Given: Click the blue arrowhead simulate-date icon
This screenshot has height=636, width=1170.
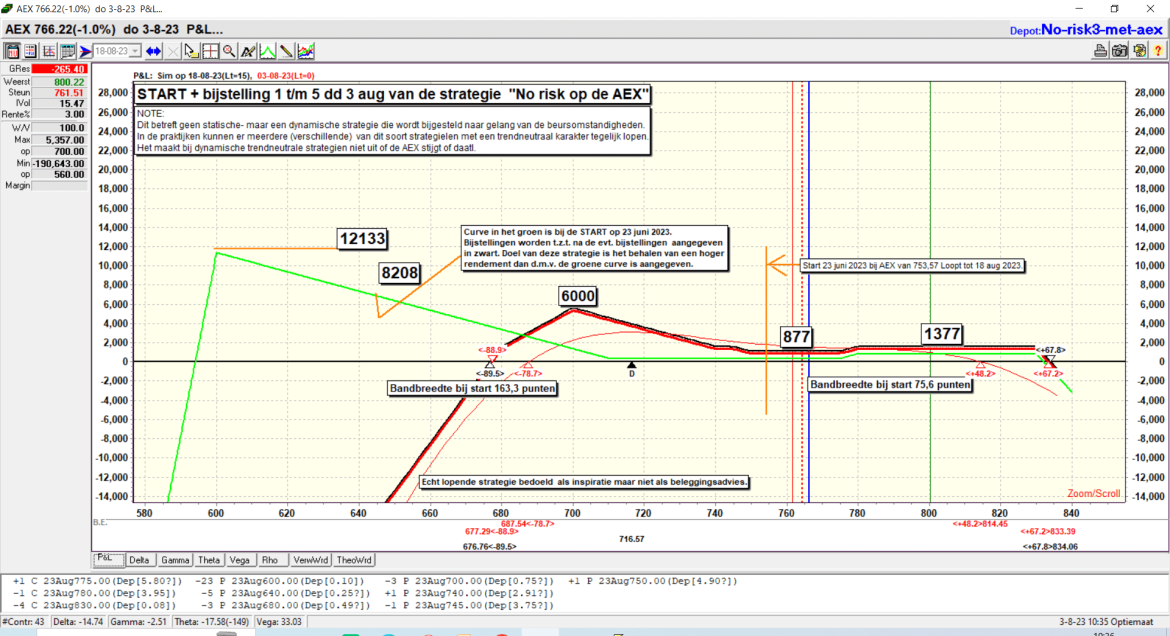Looking at the screenshot, I should (86, 52).
